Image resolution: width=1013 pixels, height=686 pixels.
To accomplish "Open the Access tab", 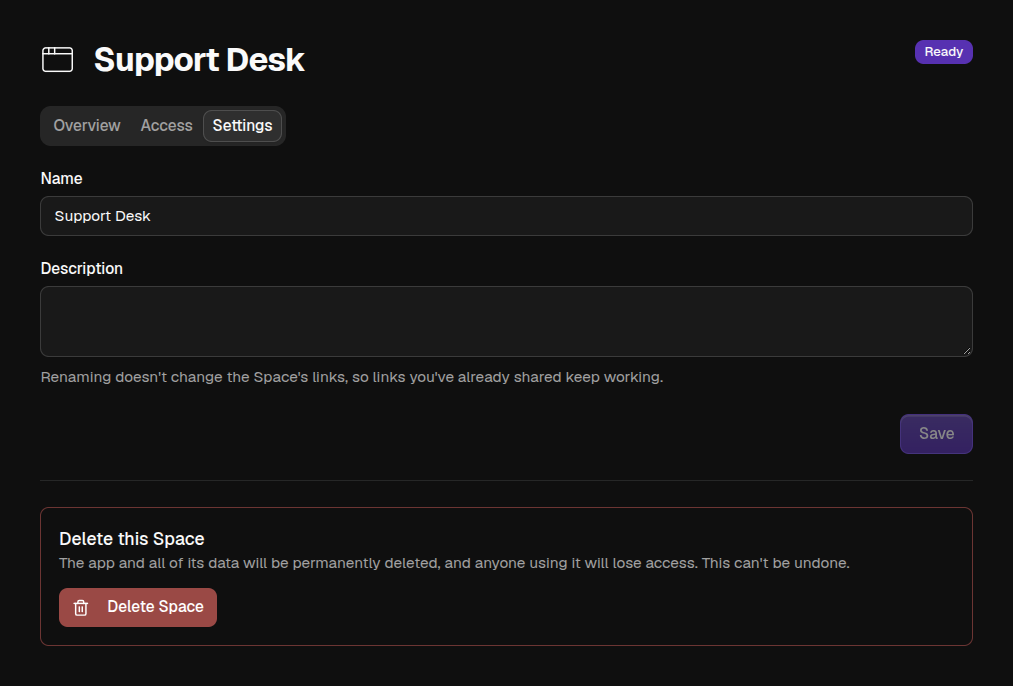I will (x=166, y=125).
